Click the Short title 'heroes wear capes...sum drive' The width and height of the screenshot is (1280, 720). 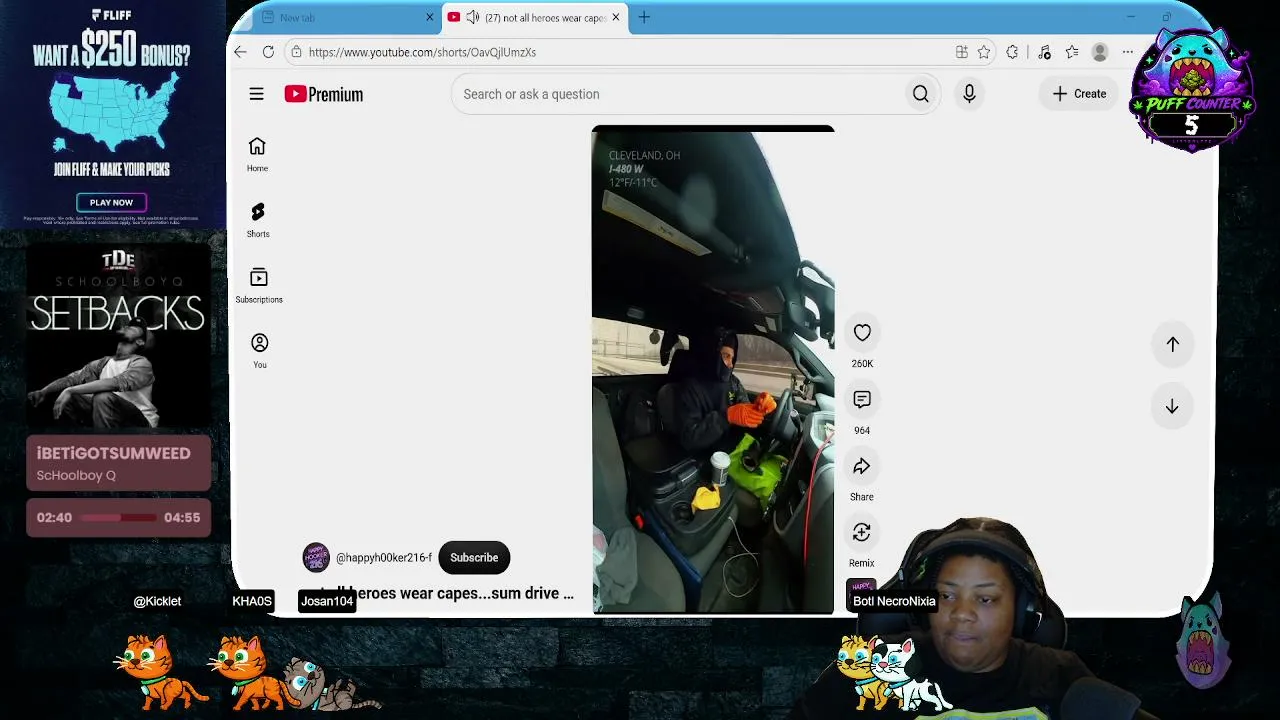(448, 593)
